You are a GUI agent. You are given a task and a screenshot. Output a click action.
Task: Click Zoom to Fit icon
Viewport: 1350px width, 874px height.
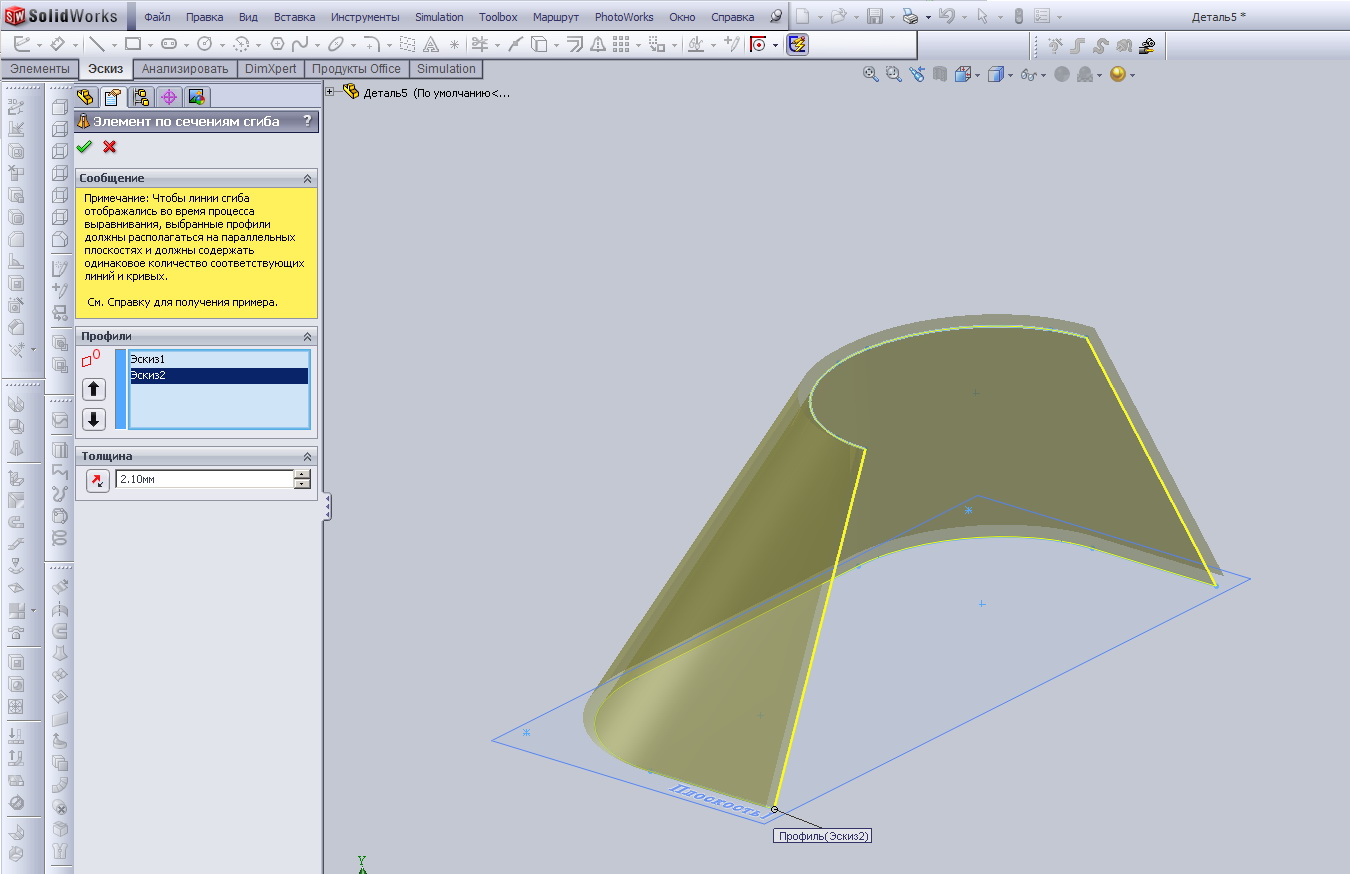pyautogui.click(x=871, y=74)
